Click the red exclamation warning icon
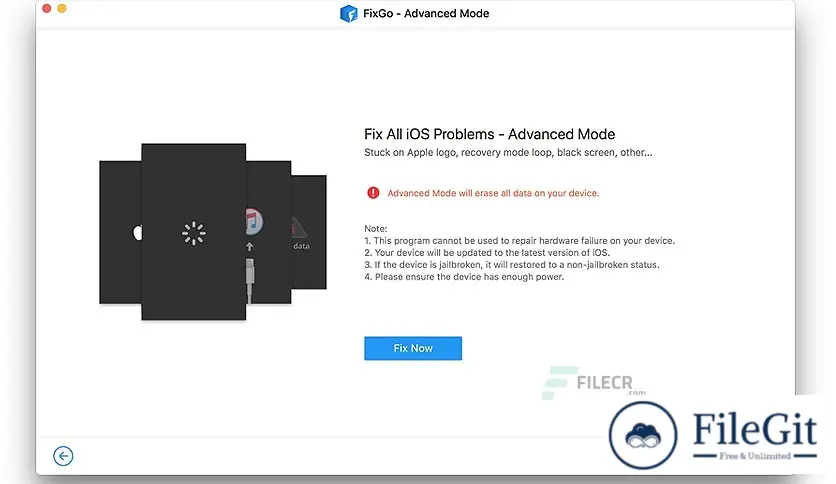The height and width of the screenshot is (484, 836). [373, 193]
